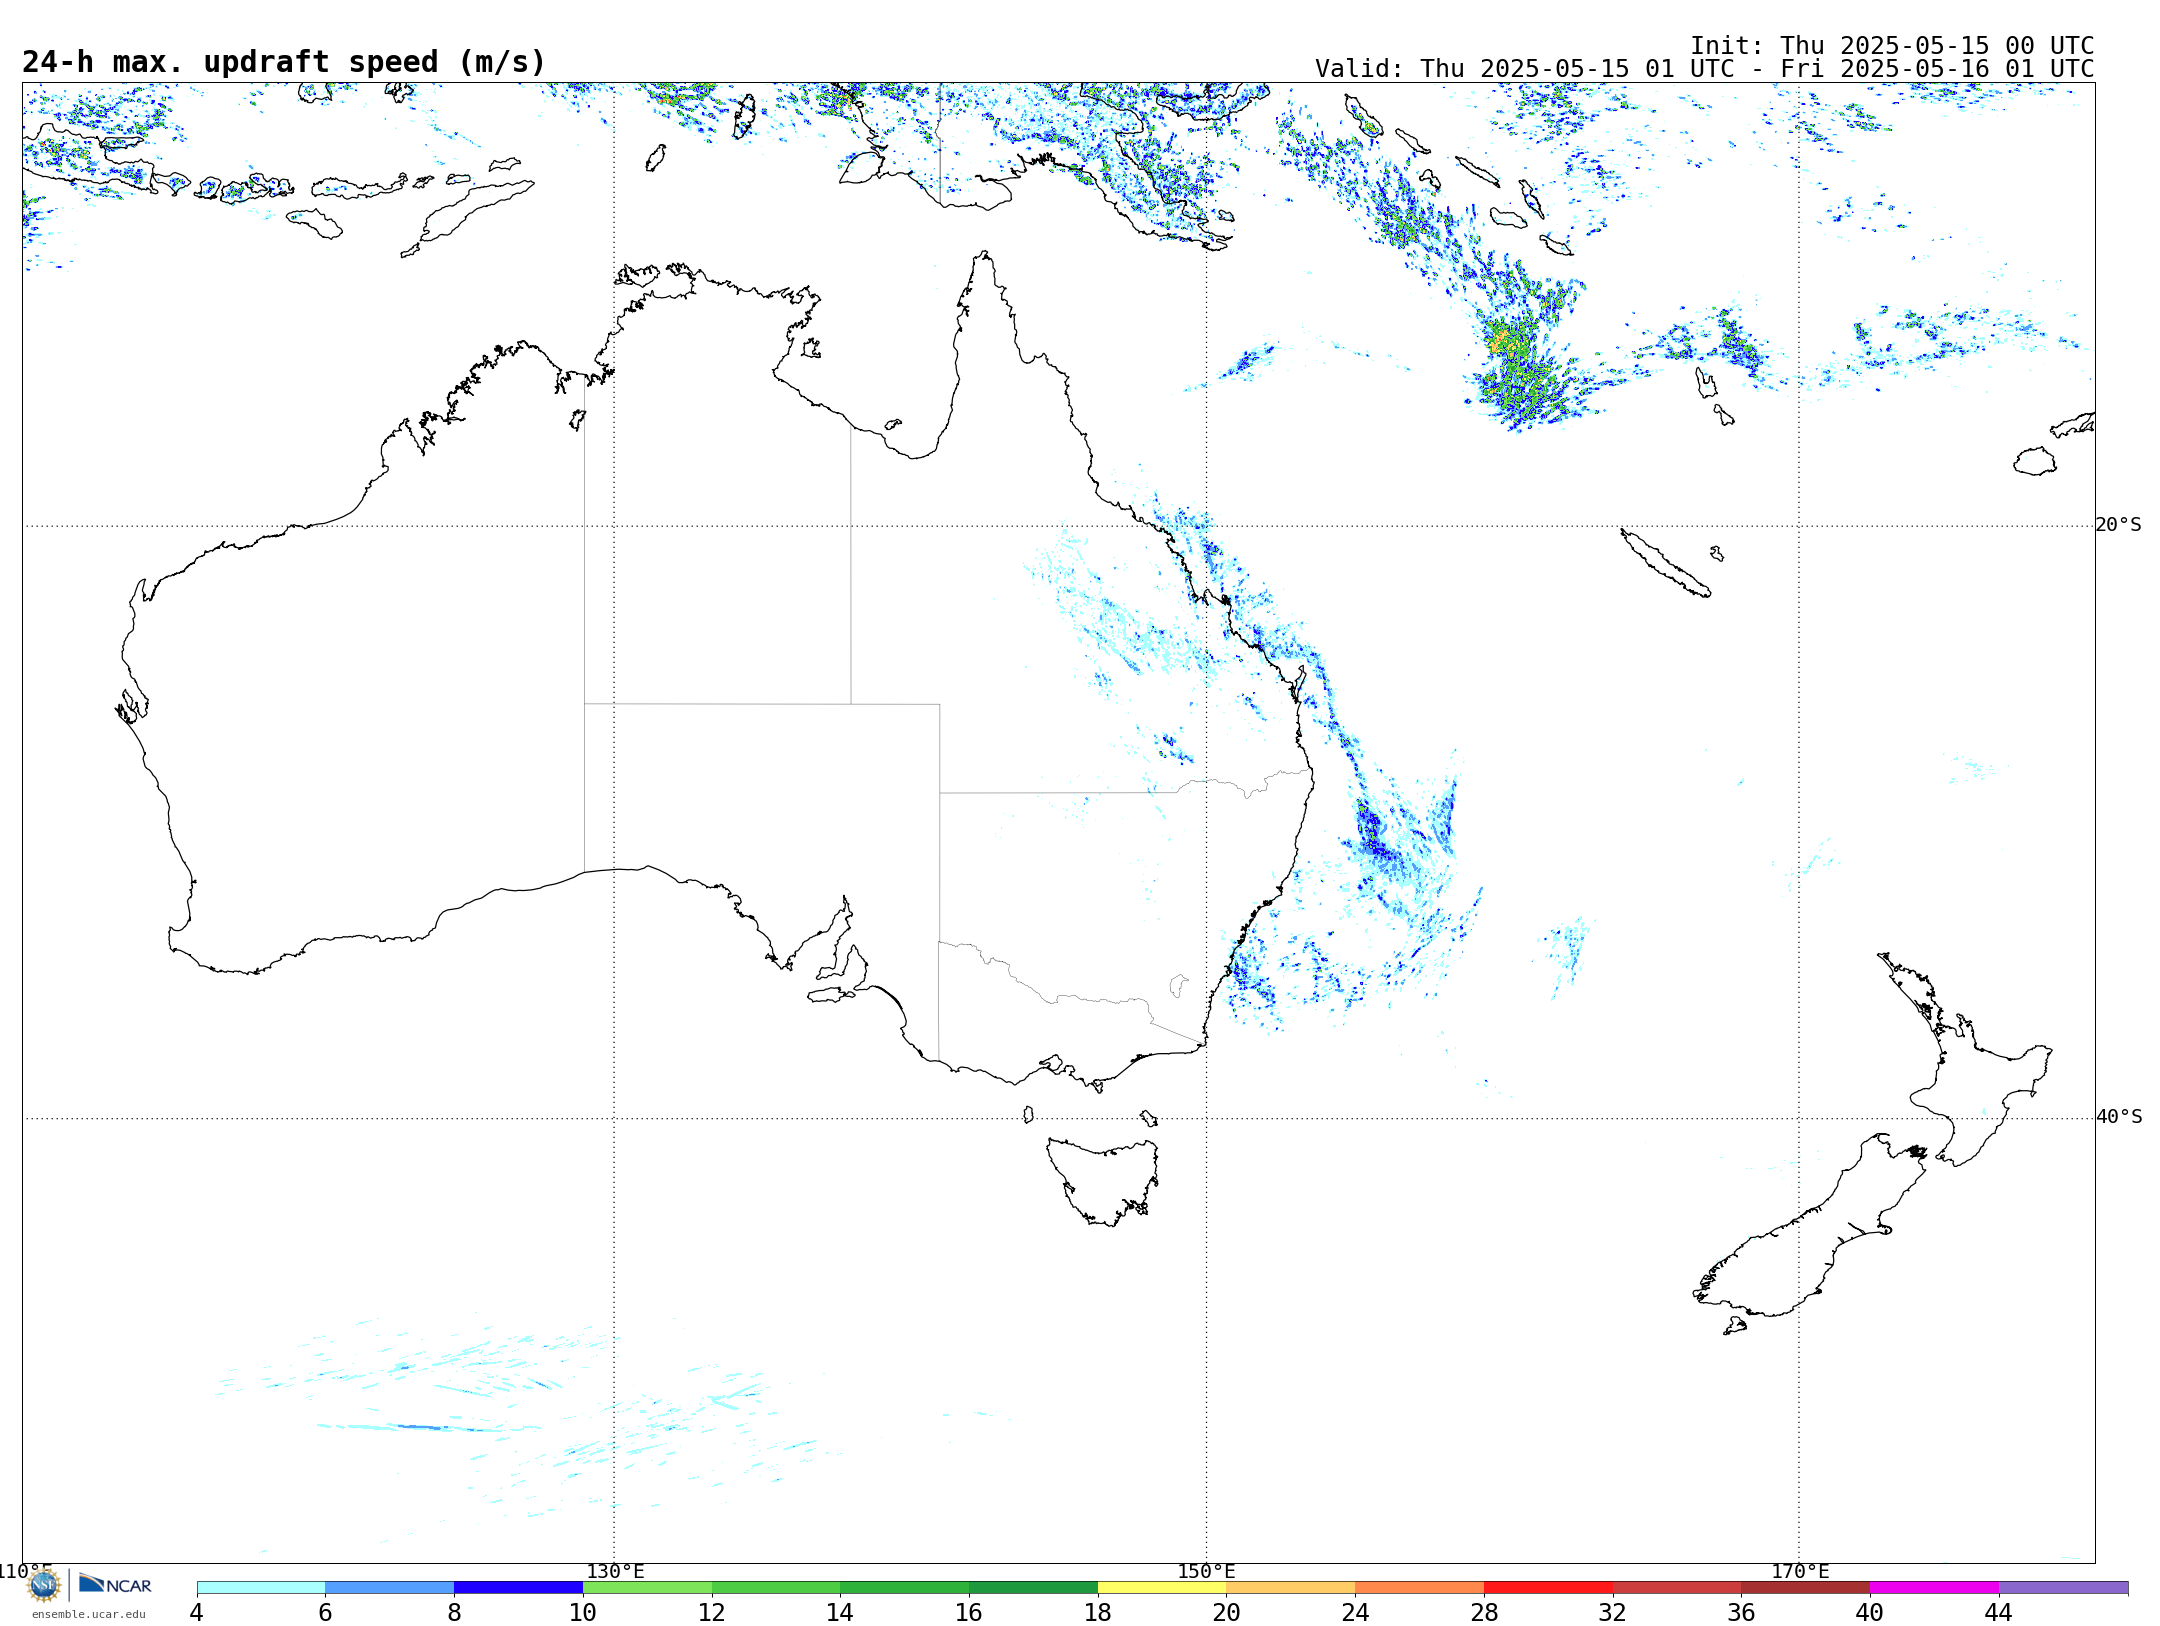Click the NCAR logo
Viewport: 2160px width, 1626px height.
[115, 1584]
